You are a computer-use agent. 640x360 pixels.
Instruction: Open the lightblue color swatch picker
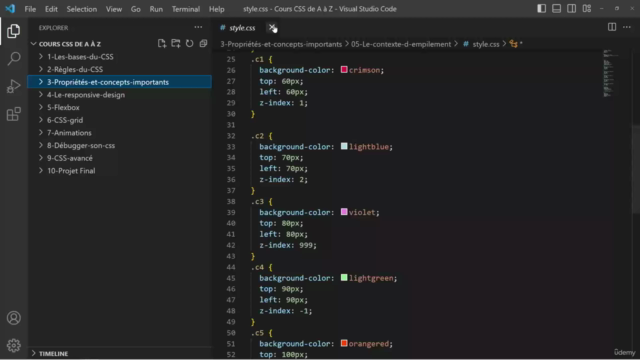tap(344, 146)
